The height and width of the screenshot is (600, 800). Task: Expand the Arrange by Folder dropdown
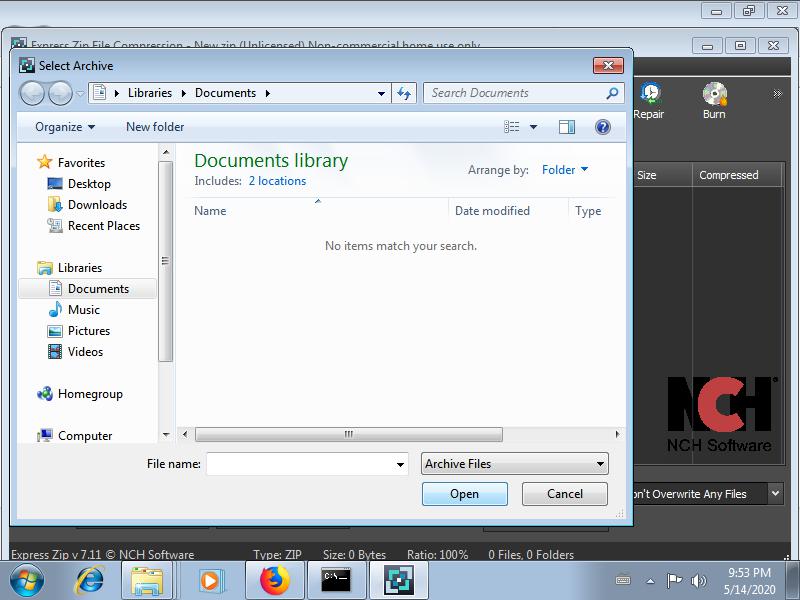[565, 170]
